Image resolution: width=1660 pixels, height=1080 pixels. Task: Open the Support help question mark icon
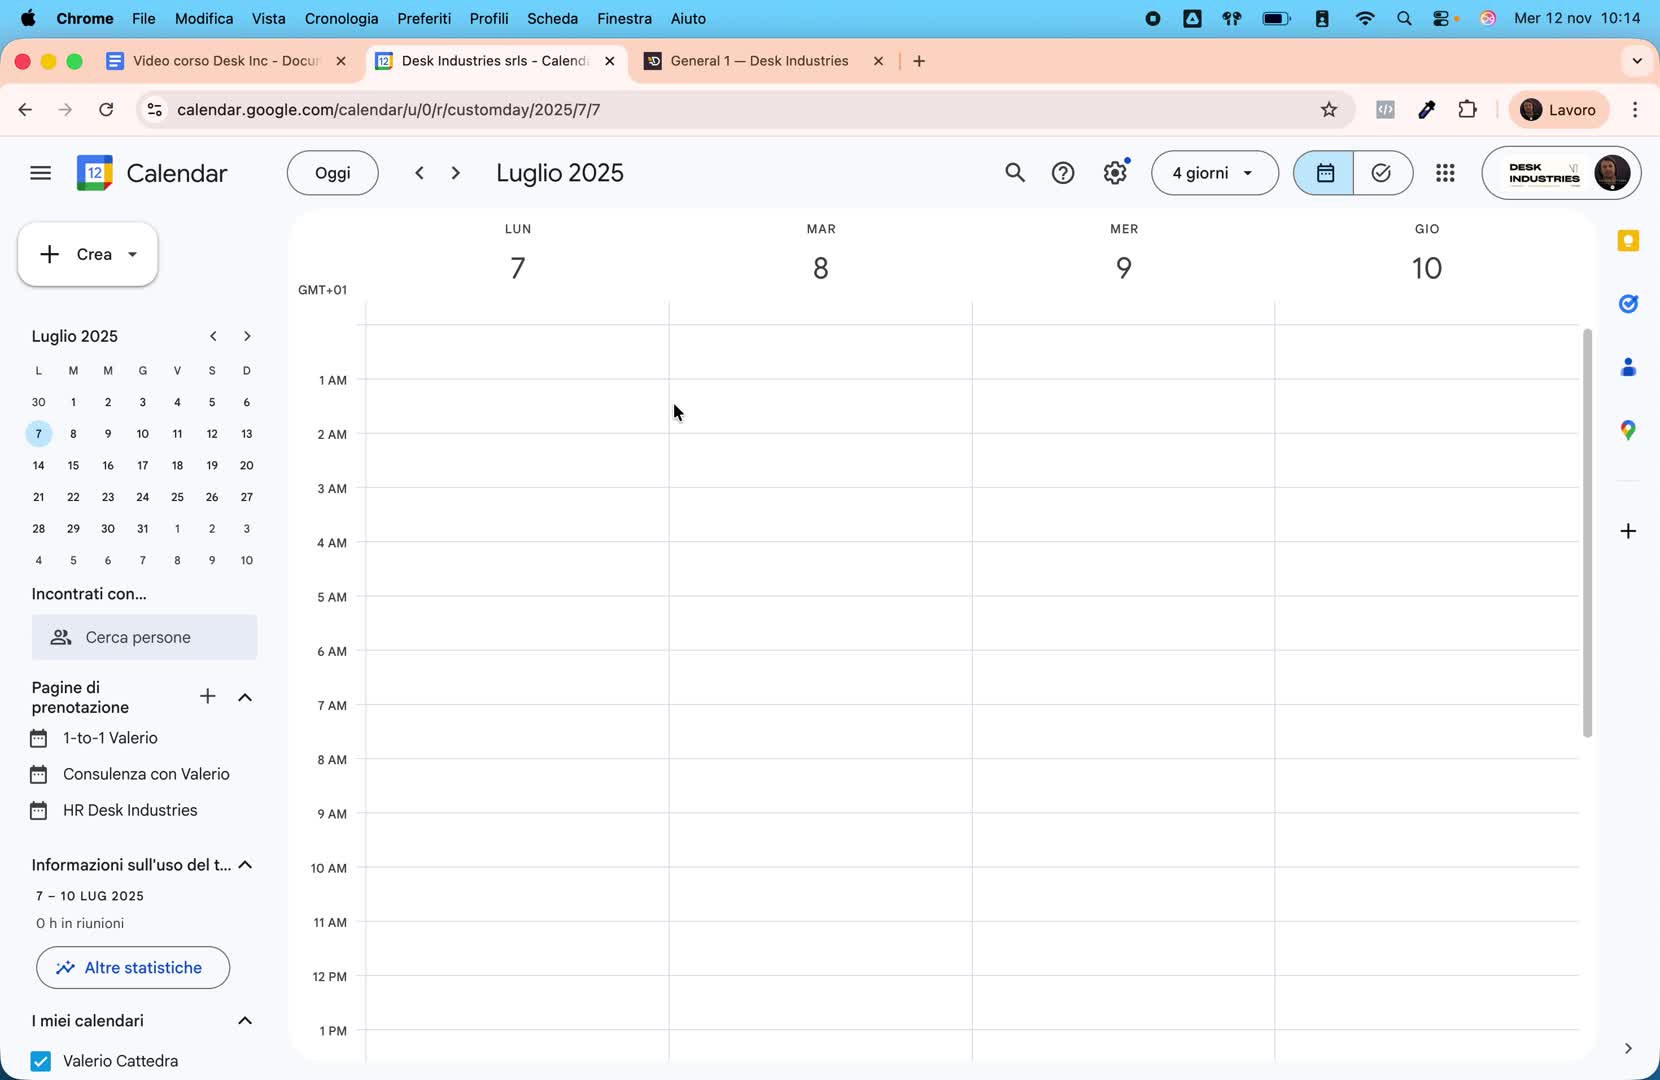(x=1063, y=173)
